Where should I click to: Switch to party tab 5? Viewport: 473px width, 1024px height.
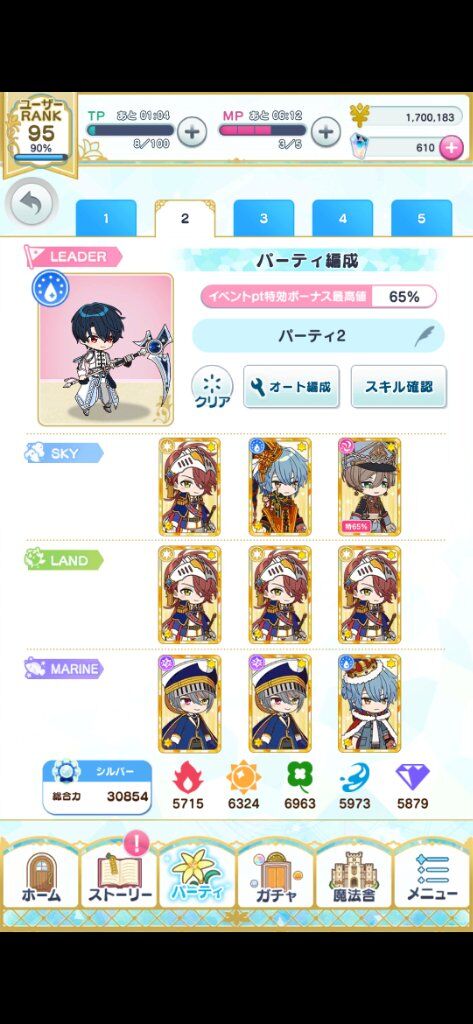pos(421,218)
